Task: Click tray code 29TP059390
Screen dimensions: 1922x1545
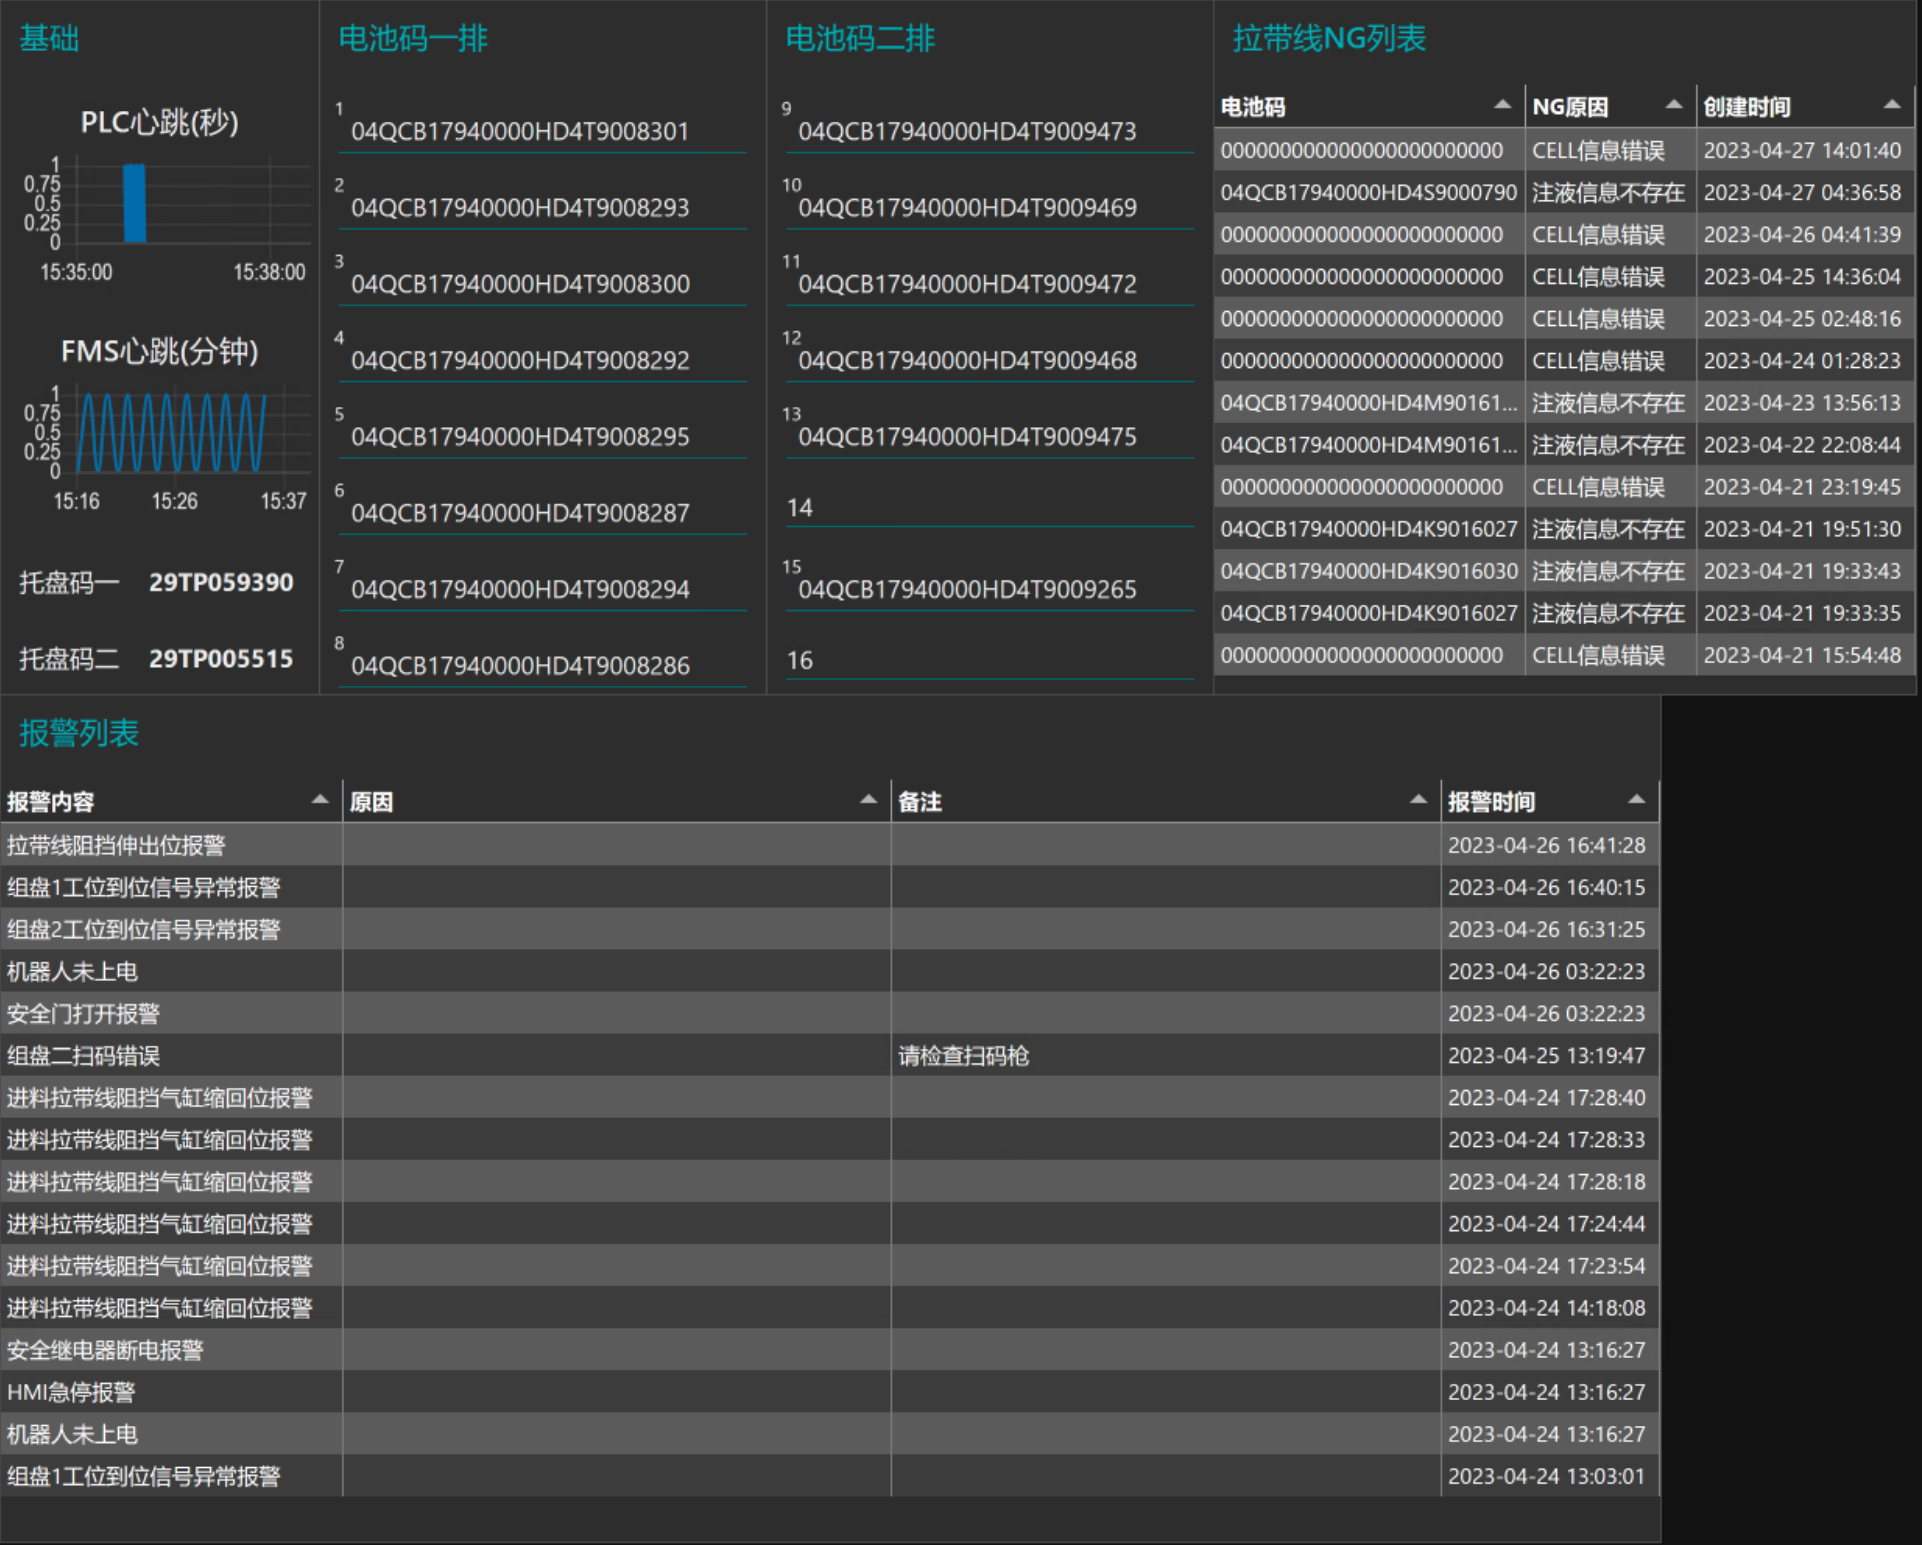Action: [x=221, y=582]
